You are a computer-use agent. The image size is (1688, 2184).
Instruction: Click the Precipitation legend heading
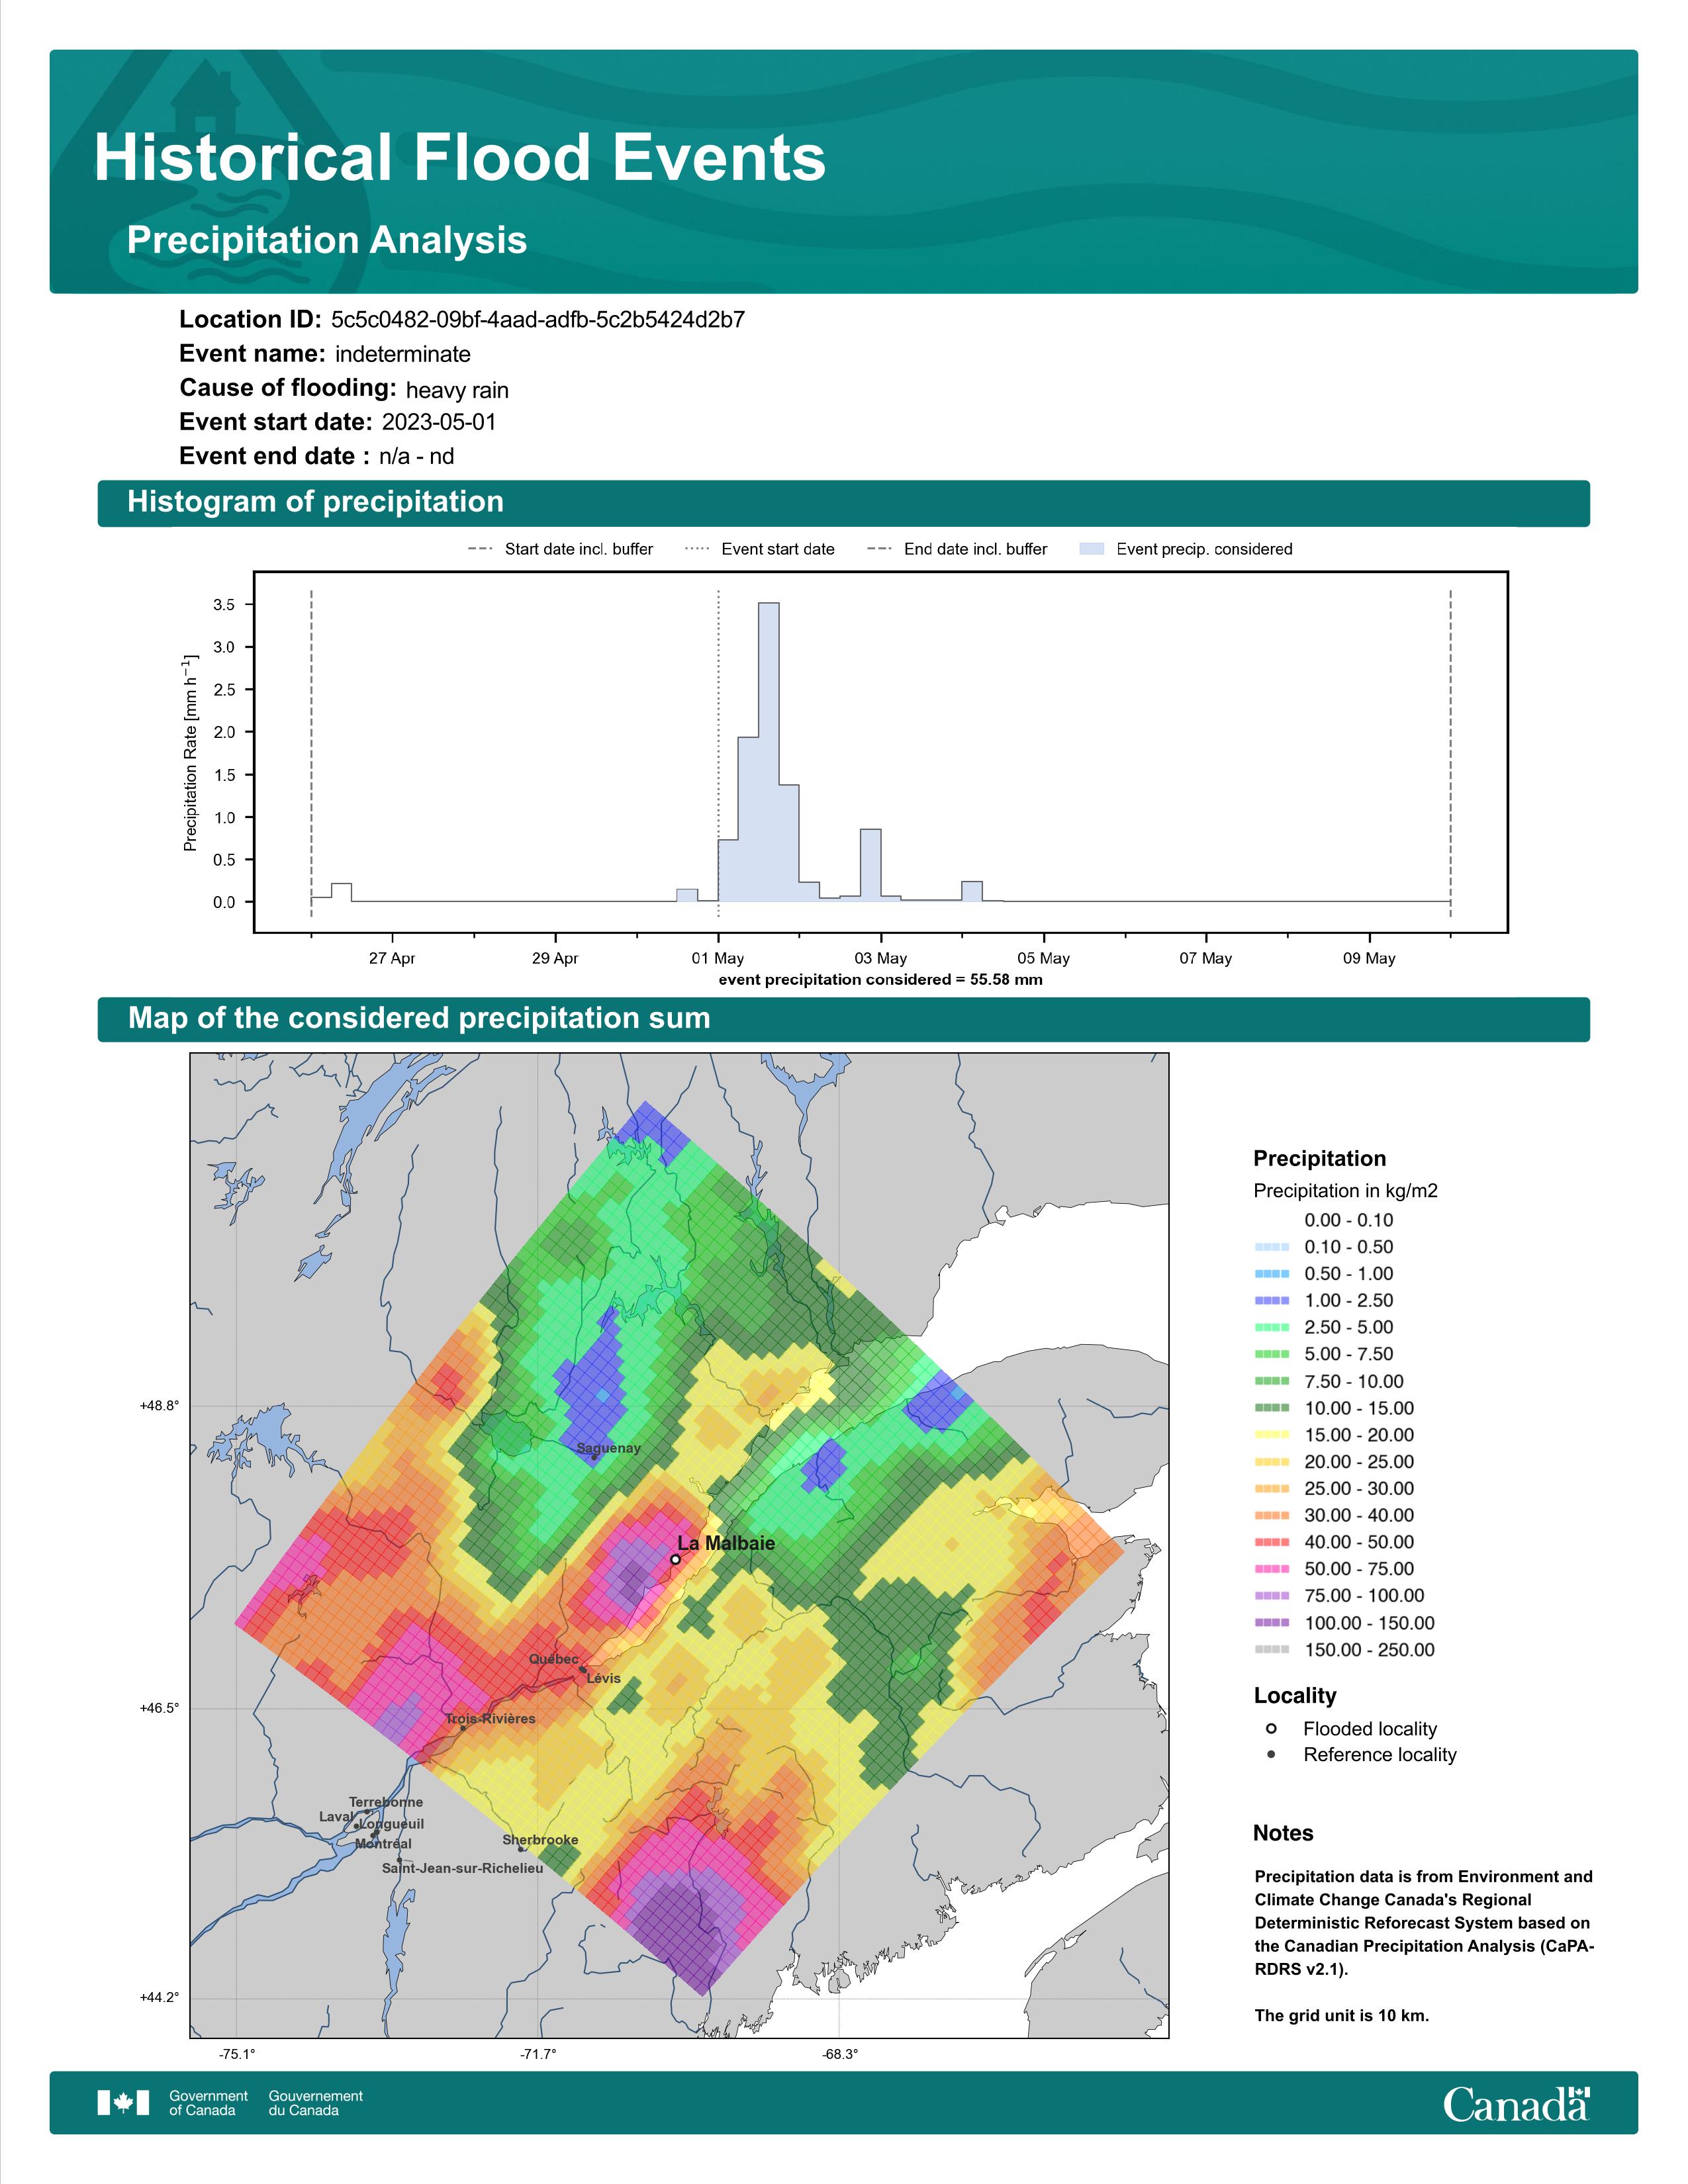tap(1319, 1159)
